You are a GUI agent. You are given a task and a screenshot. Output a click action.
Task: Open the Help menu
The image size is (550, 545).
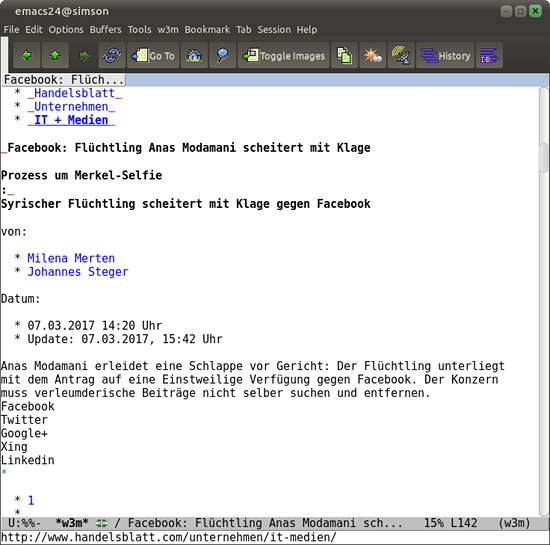click(x=307, y=29)
